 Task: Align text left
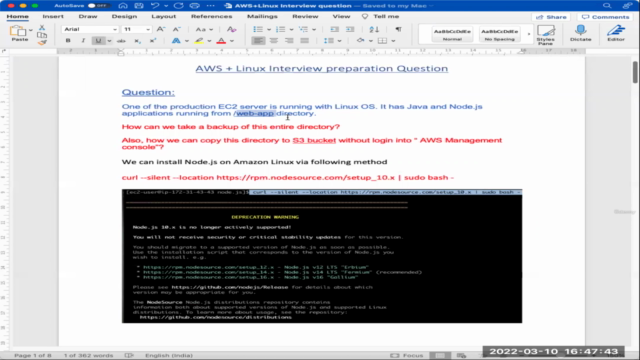point(258,41)
